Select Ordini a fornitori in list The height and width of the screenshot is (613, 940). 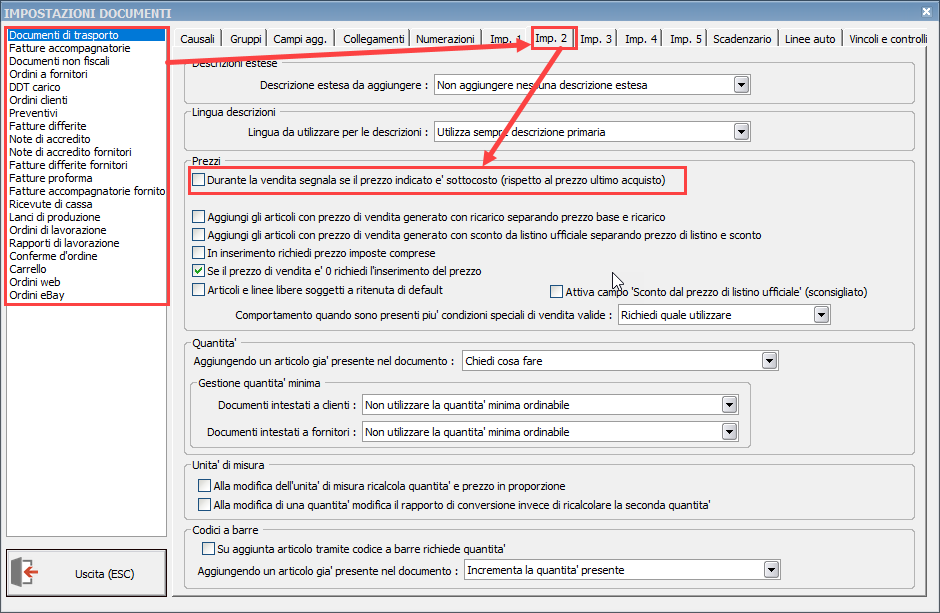(x=86, y=74)
